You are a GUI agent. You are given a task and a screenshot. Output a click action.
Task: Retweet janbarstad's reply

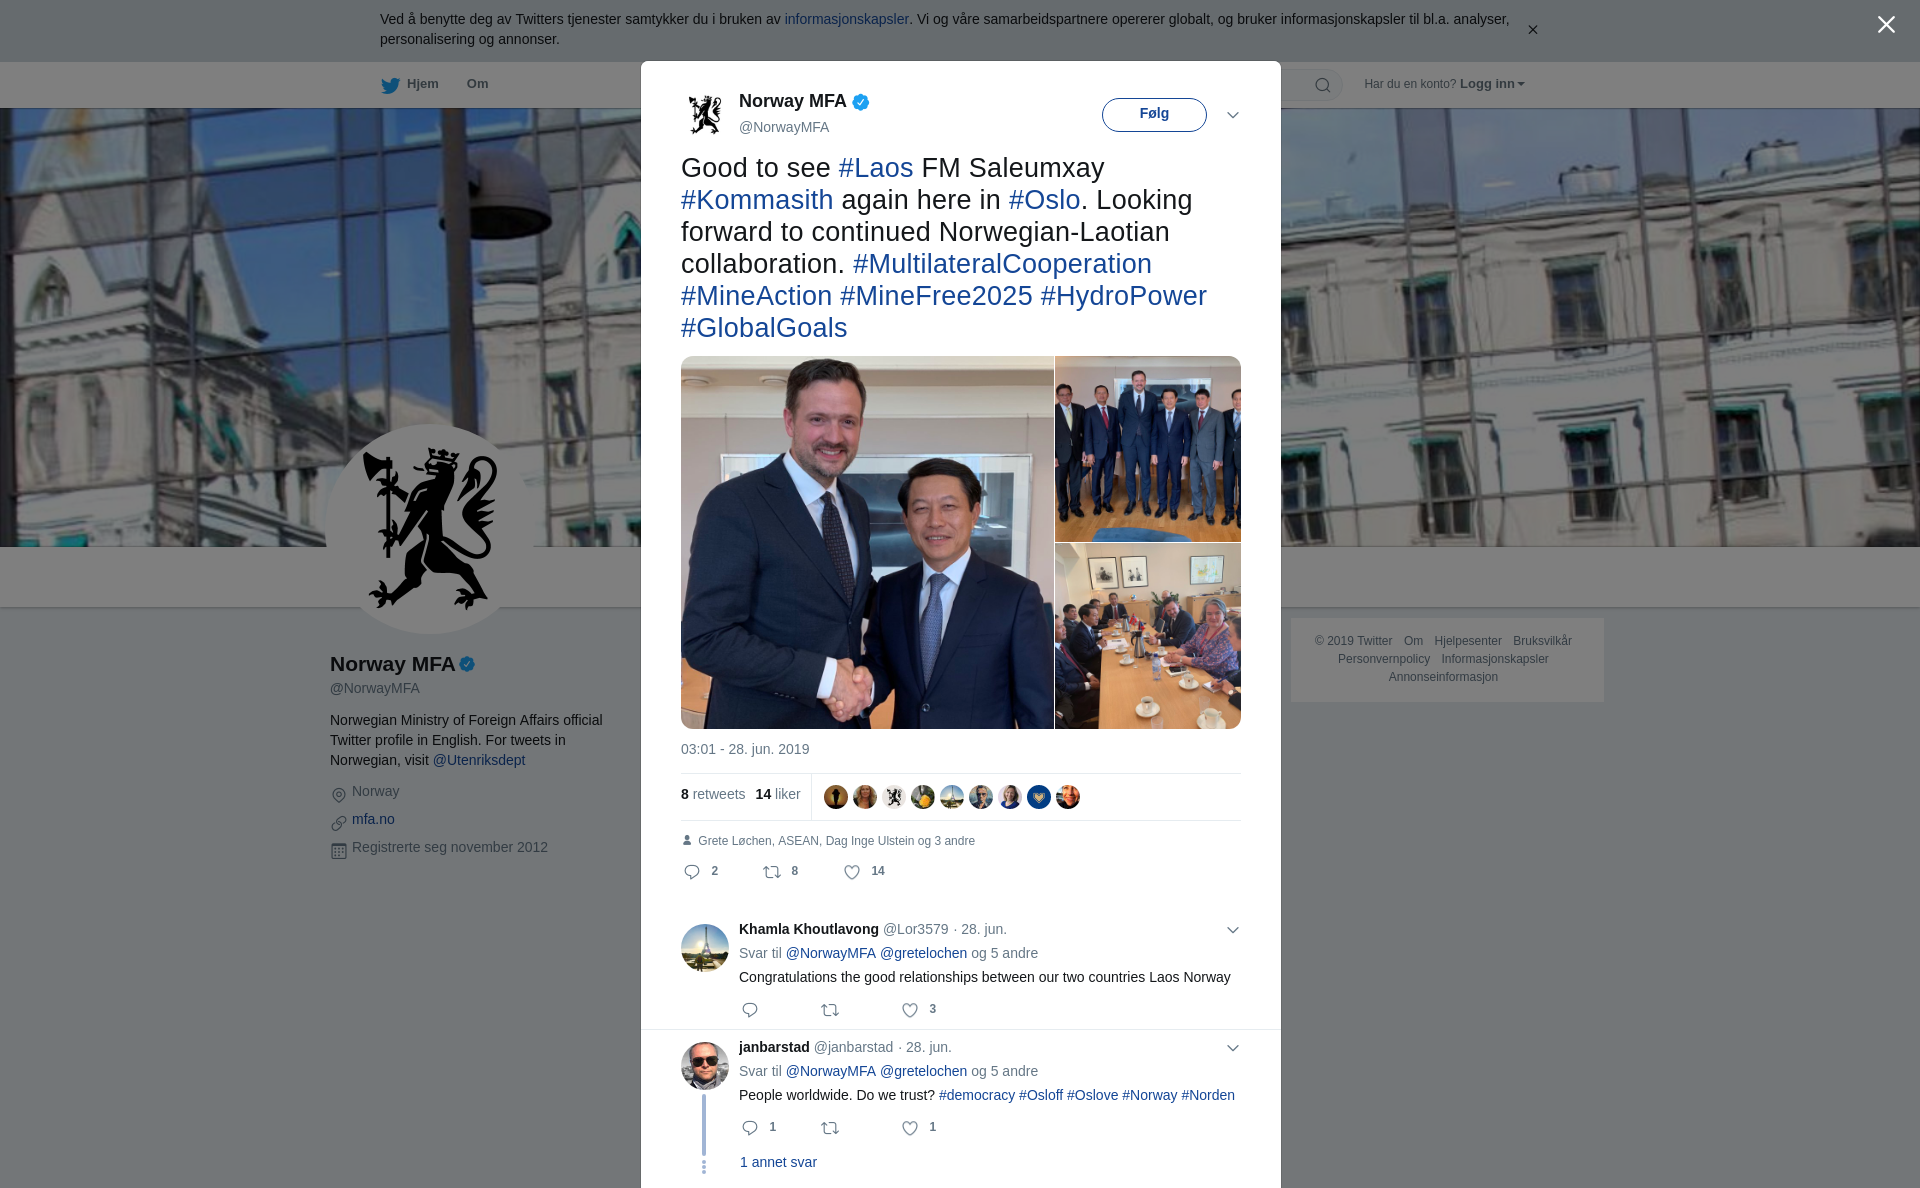pyautogui.click(x=830, y=1128)
